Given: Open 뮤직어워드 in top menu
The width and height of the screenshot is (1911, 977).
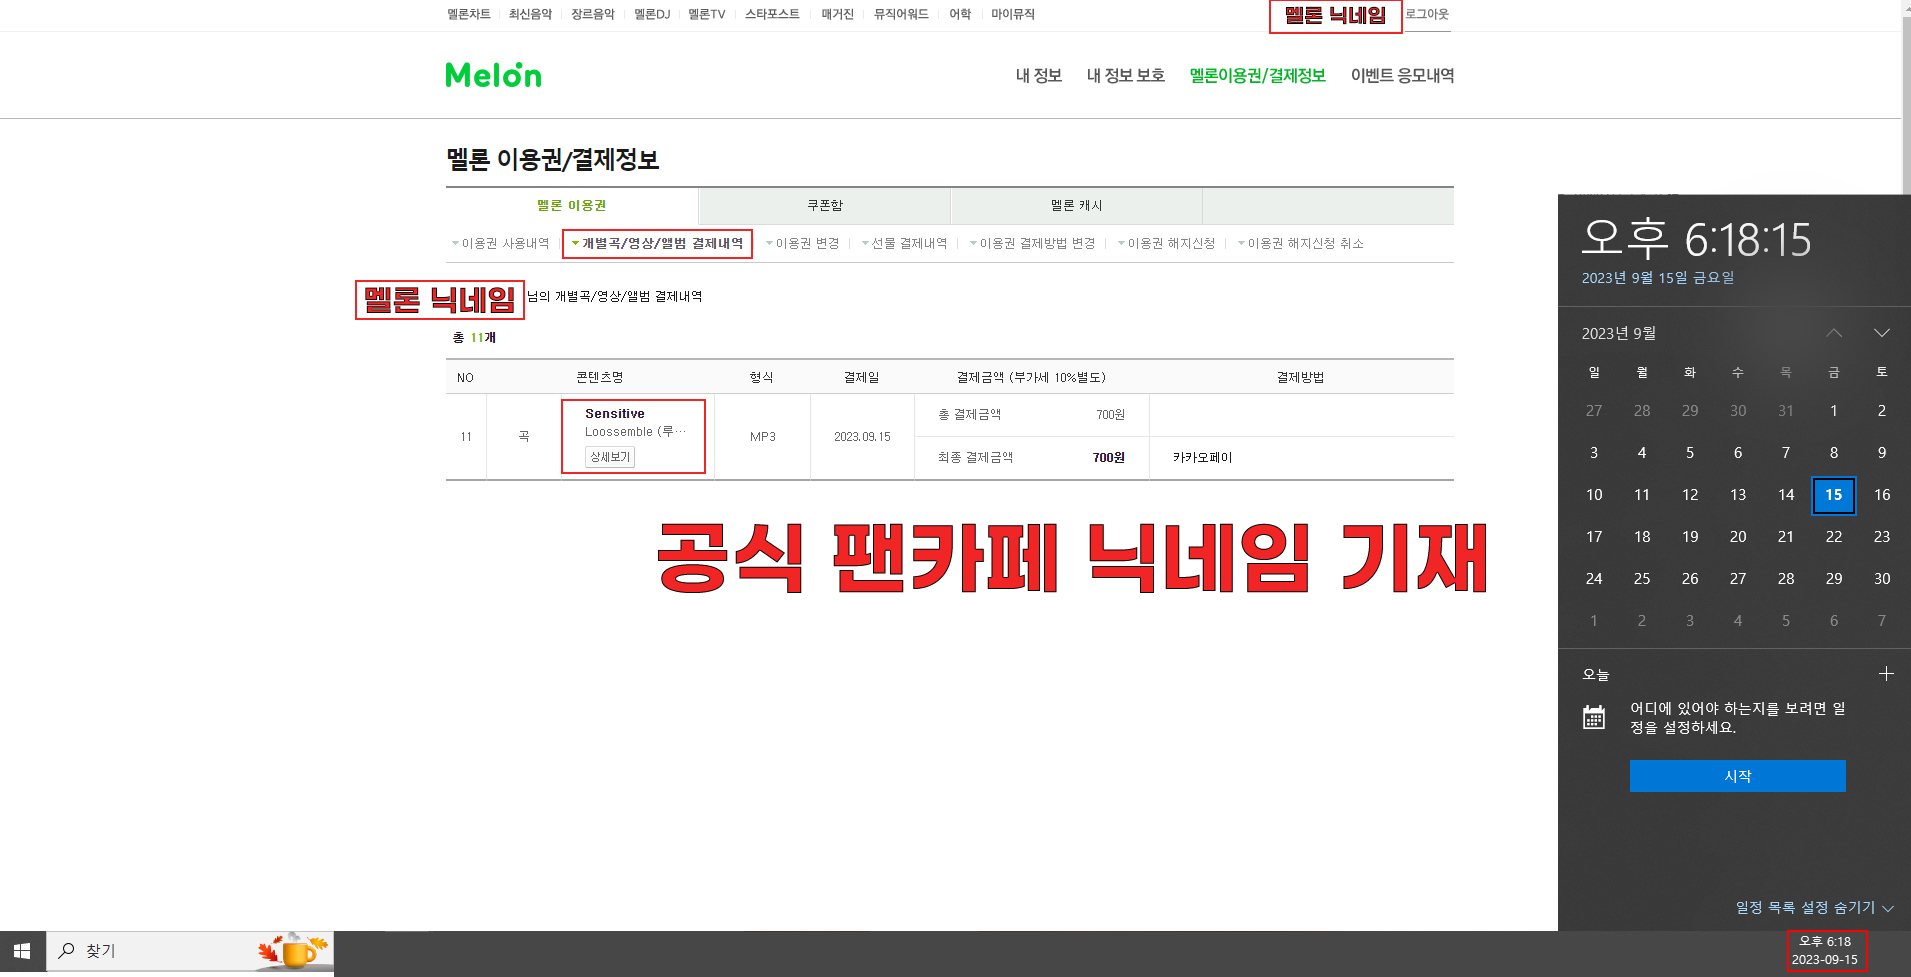Looking at the screenshot, I should pos(901,14).
